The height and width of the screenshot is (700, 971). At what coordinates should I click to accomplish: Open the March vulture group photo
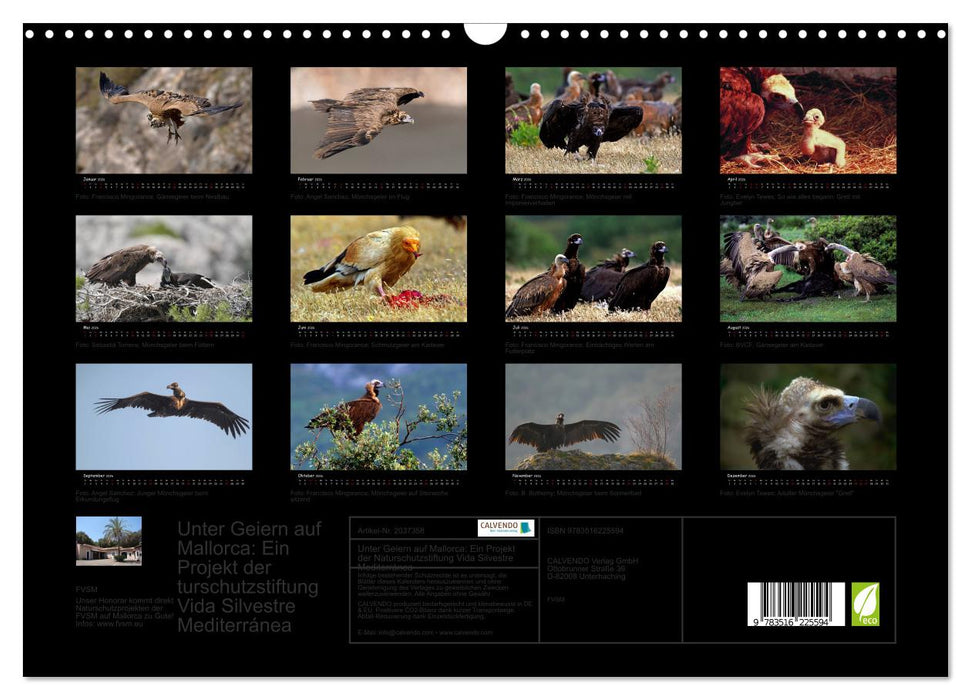pos(593,121)
